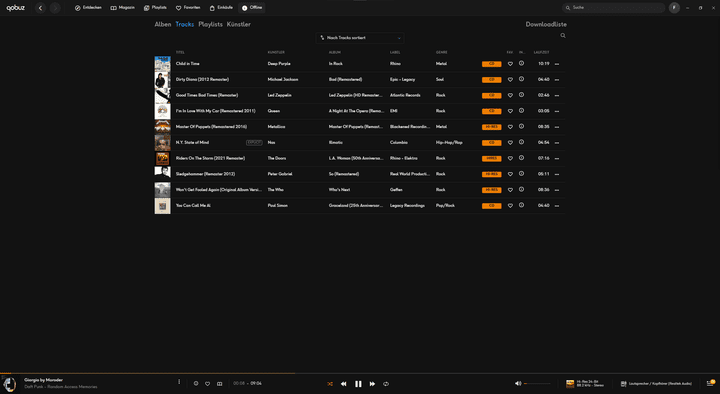This screenshot has width=720, height=394.
Task: Go to Playlists in top navigation
Action: (x=155, y=8)
